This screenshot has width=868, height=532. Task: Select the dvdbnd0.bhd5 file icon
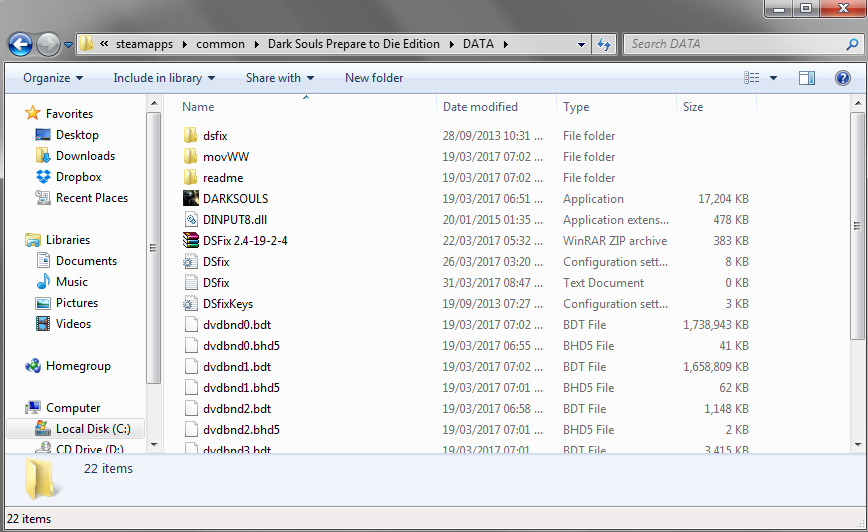point(190,345)
